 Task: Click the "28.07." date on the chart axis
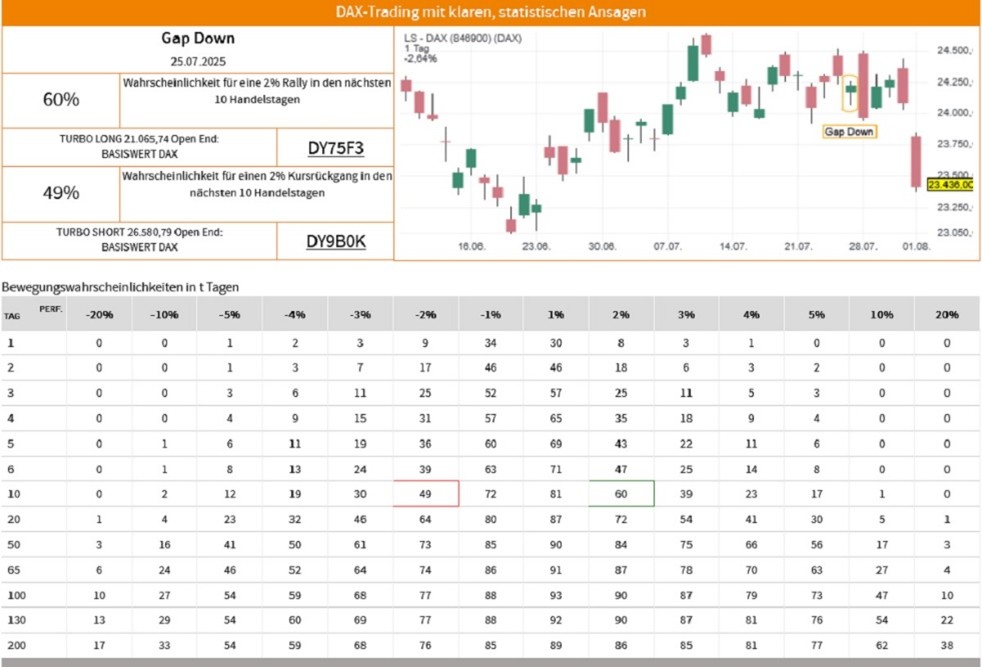coord(863,247)
